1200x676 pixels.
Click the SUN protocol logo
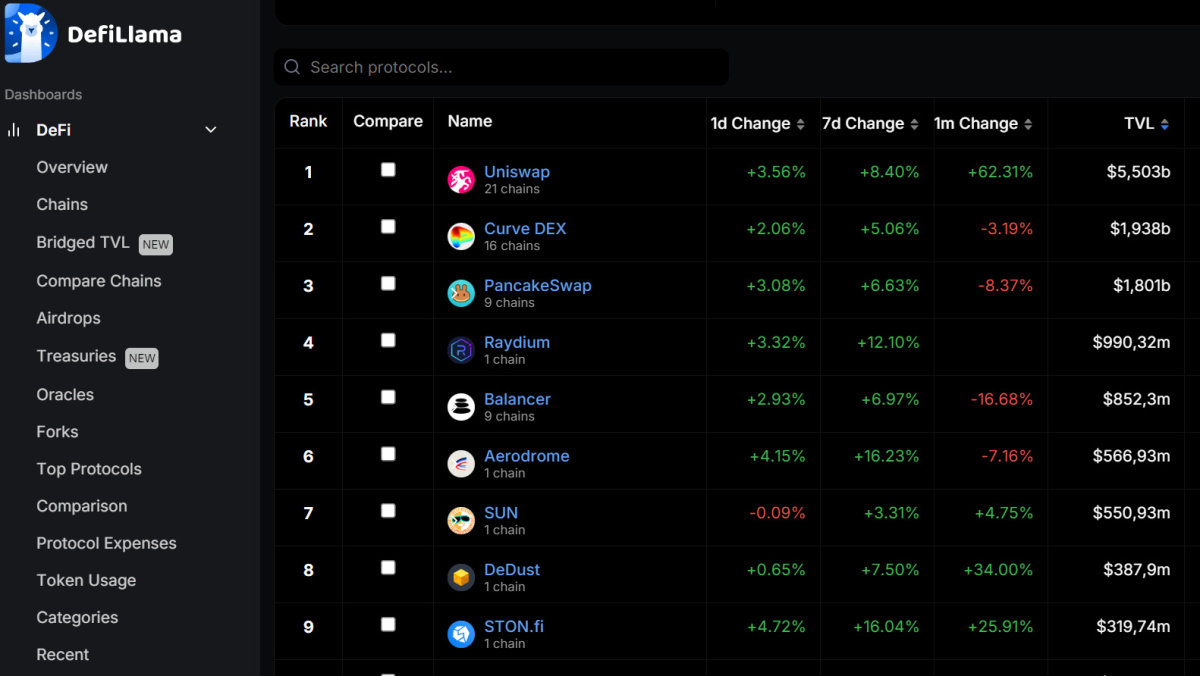[x=461, y=521]
